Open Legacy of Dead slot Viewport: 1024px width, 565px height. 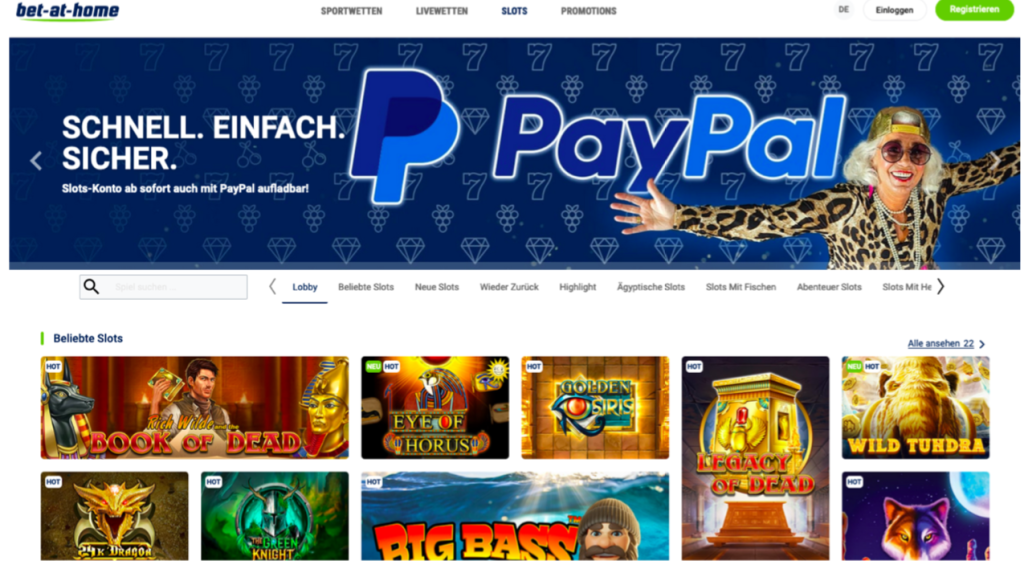coord(756,459)
